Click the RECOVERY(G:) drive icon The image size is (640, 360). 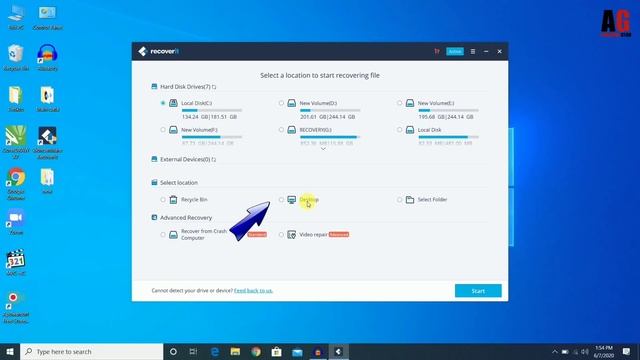click(291, 130)
